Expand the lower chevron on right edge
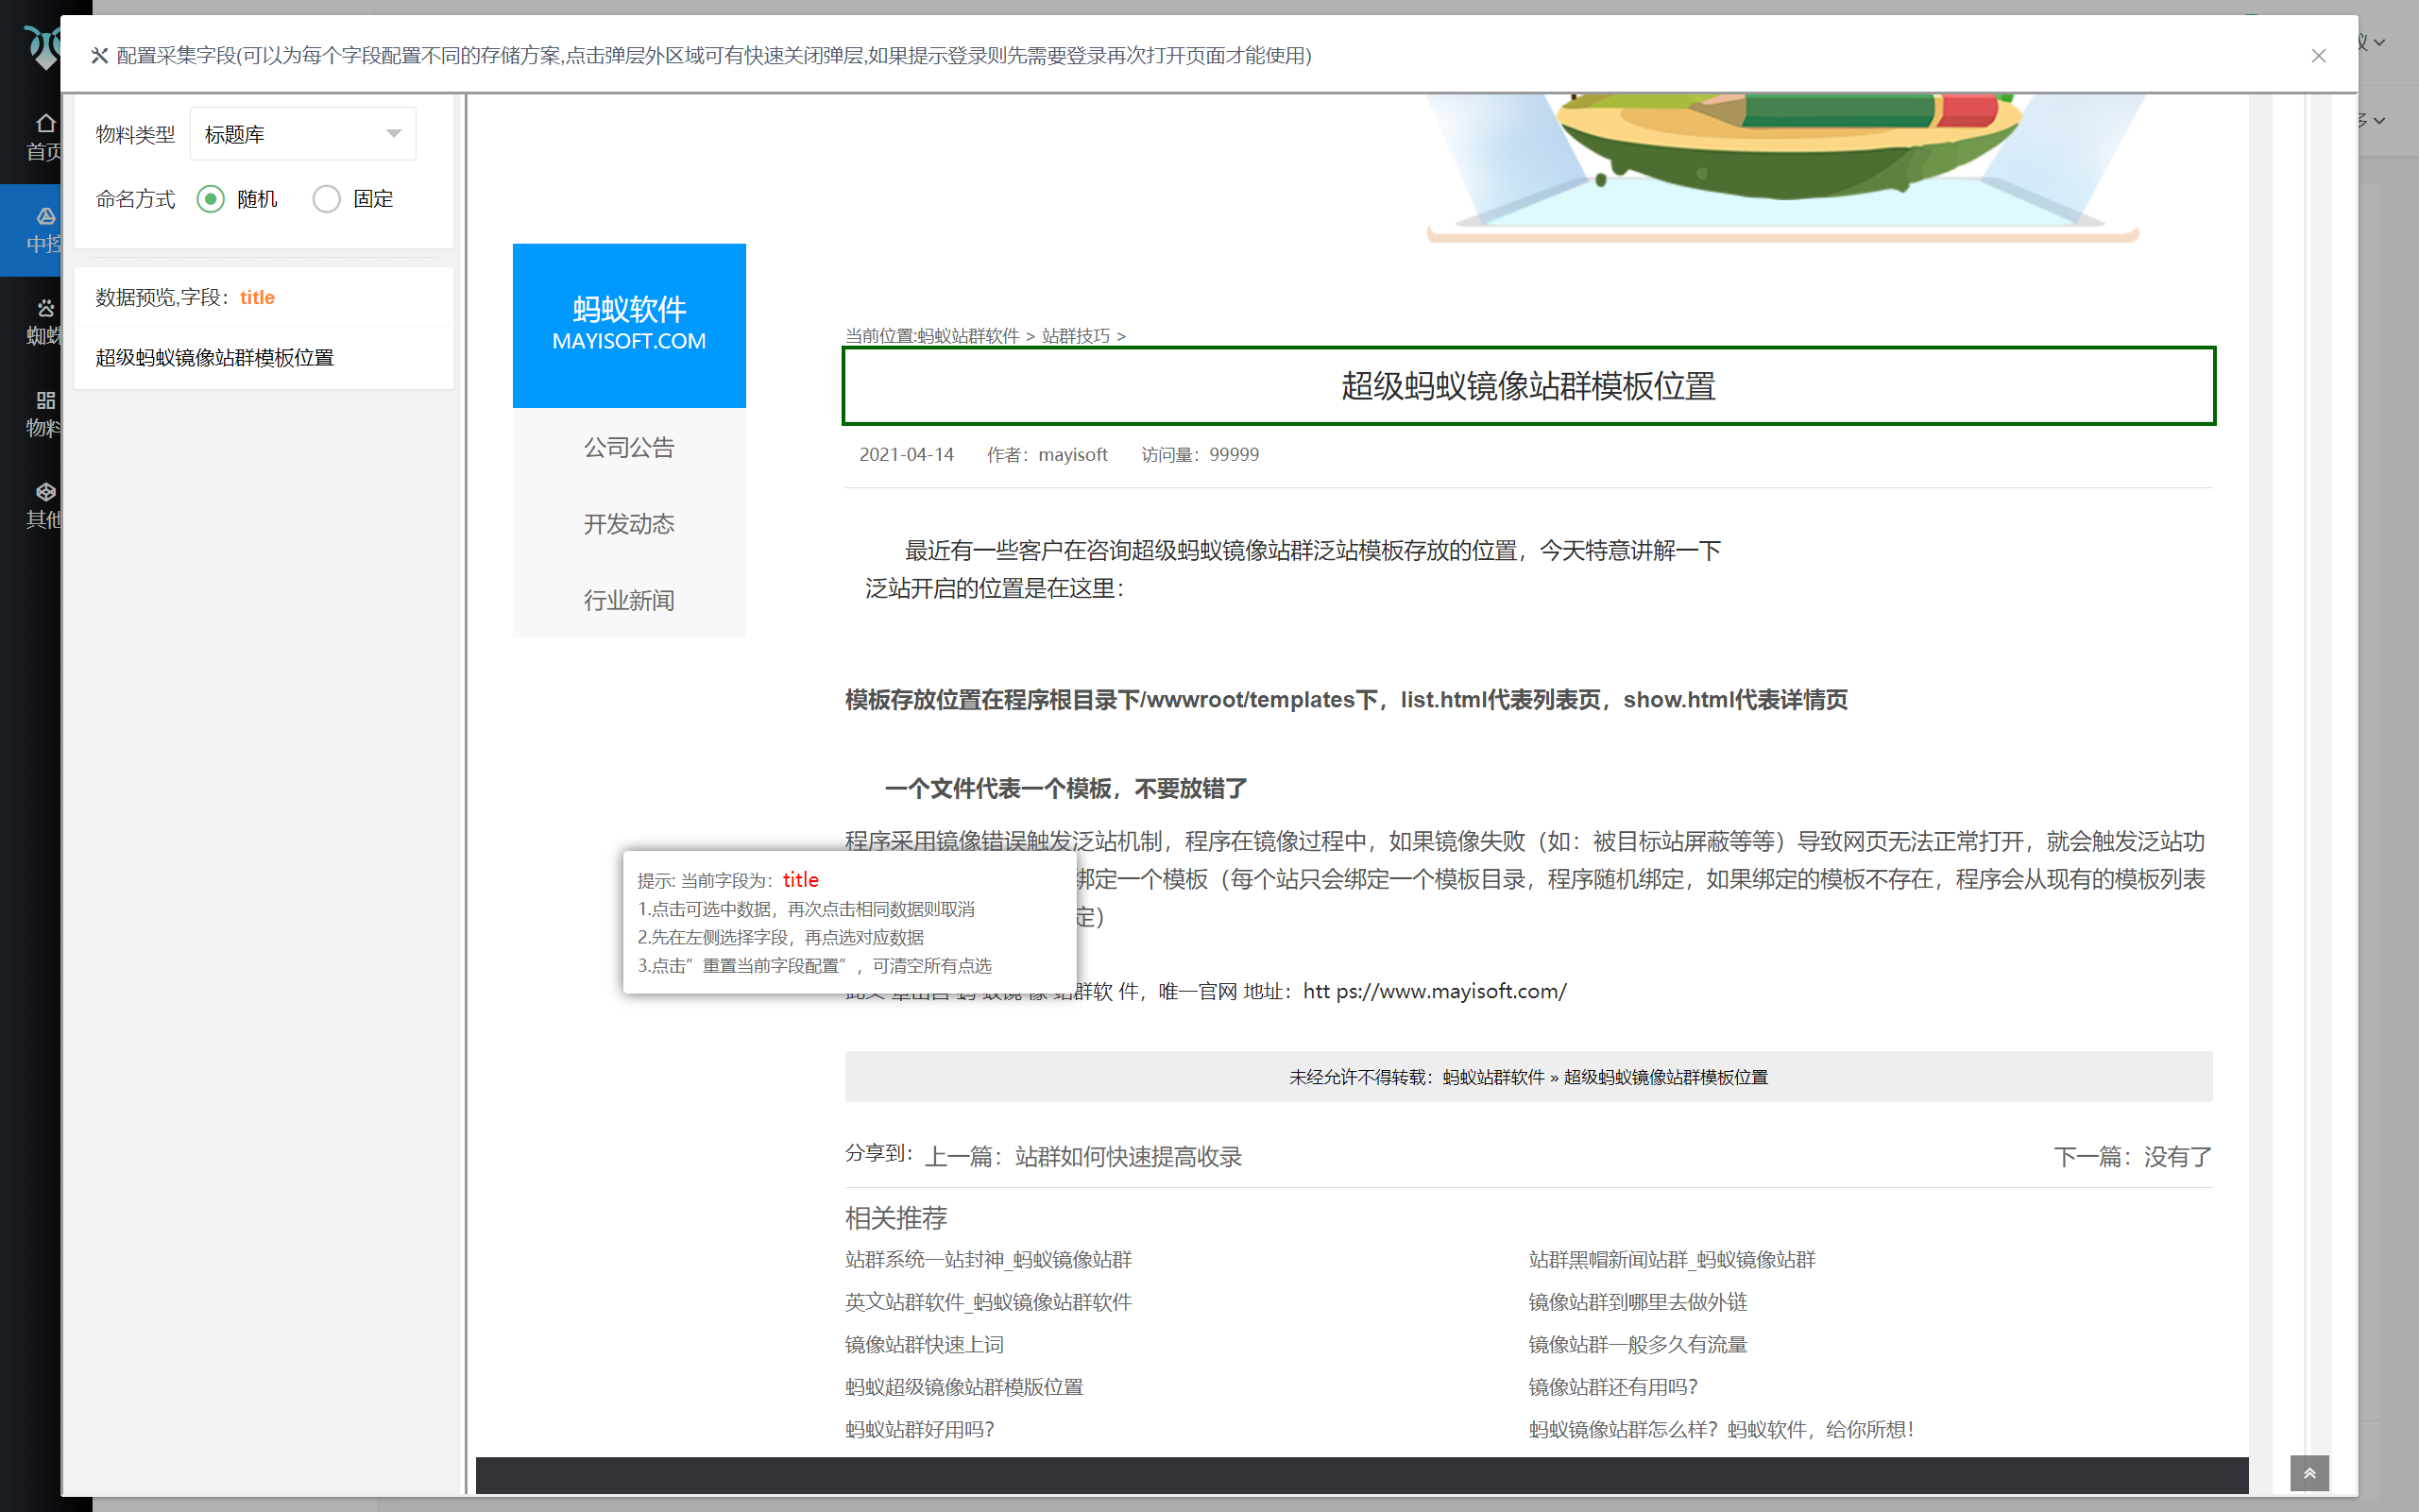The width and height of the screenshot is (2419, 1512). (2378, 119)
